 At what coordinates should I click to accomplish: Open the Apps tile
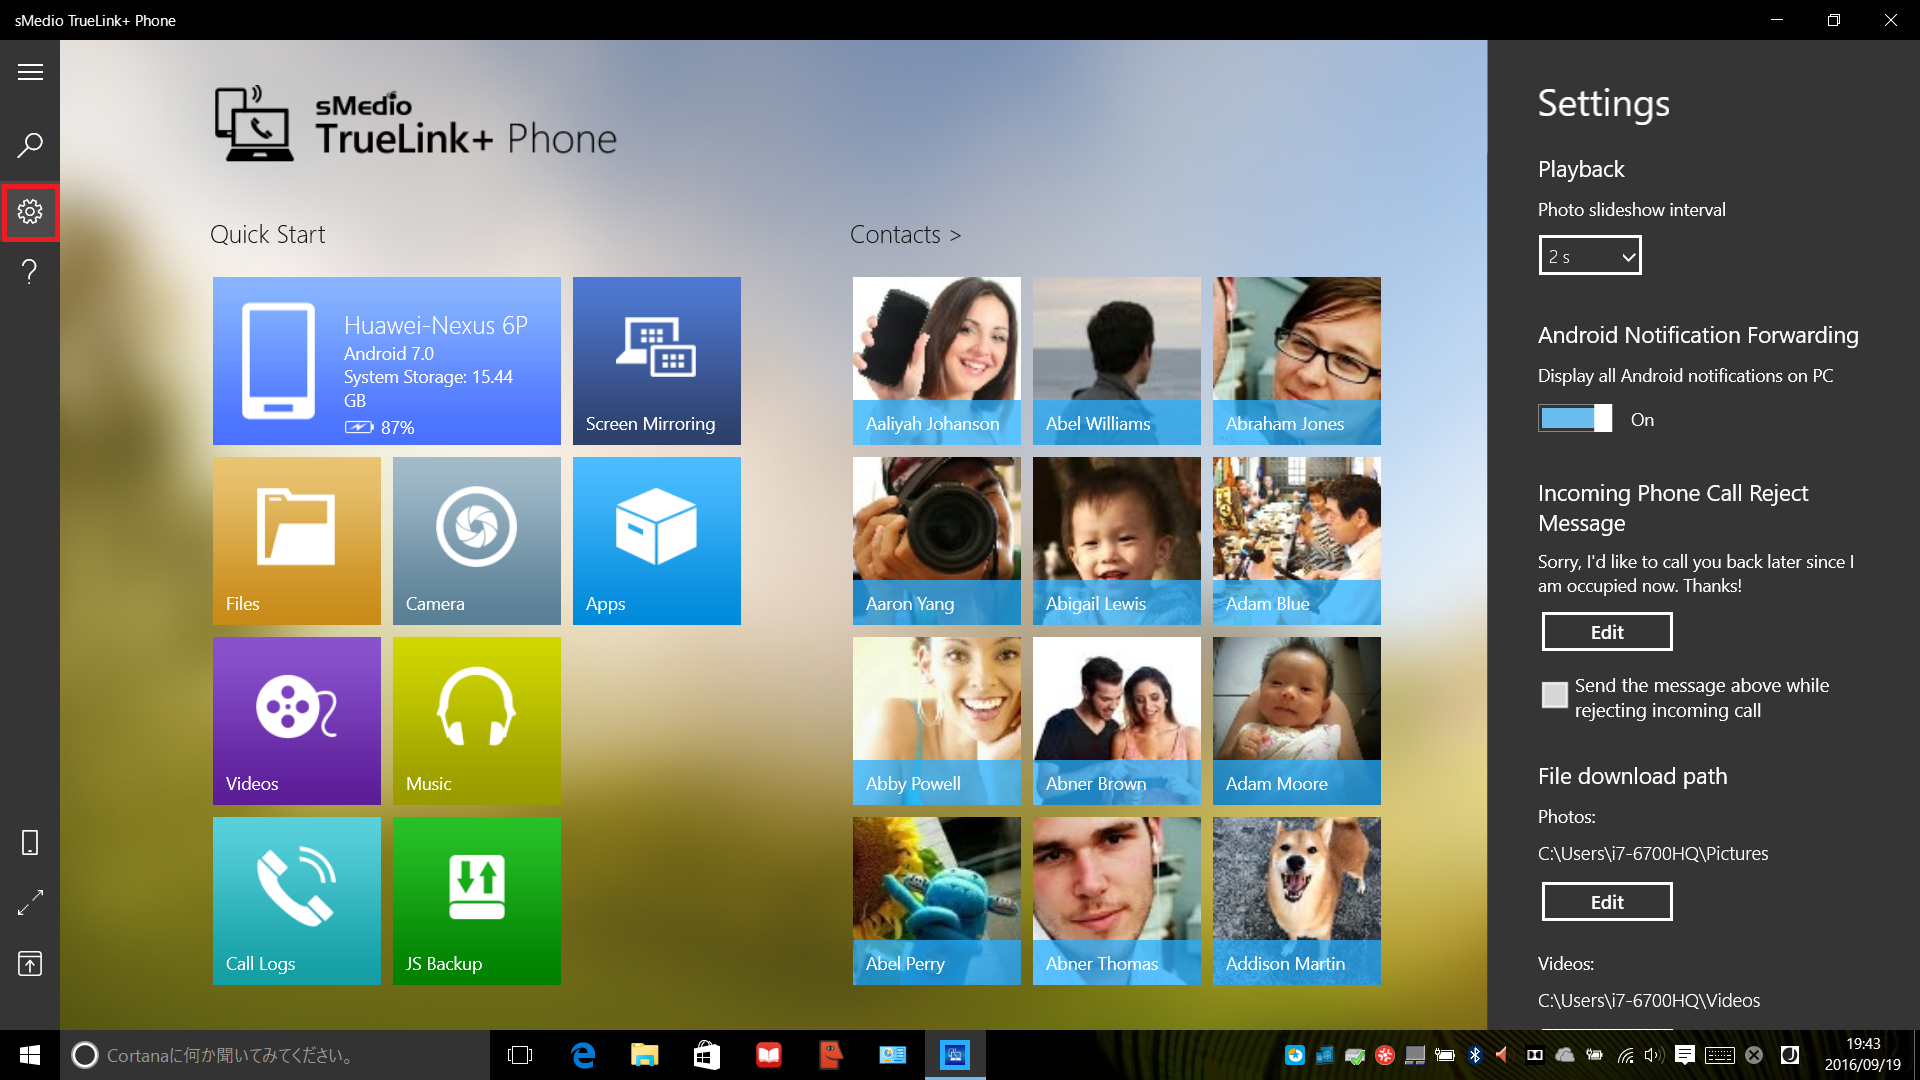tap(656, 541)
